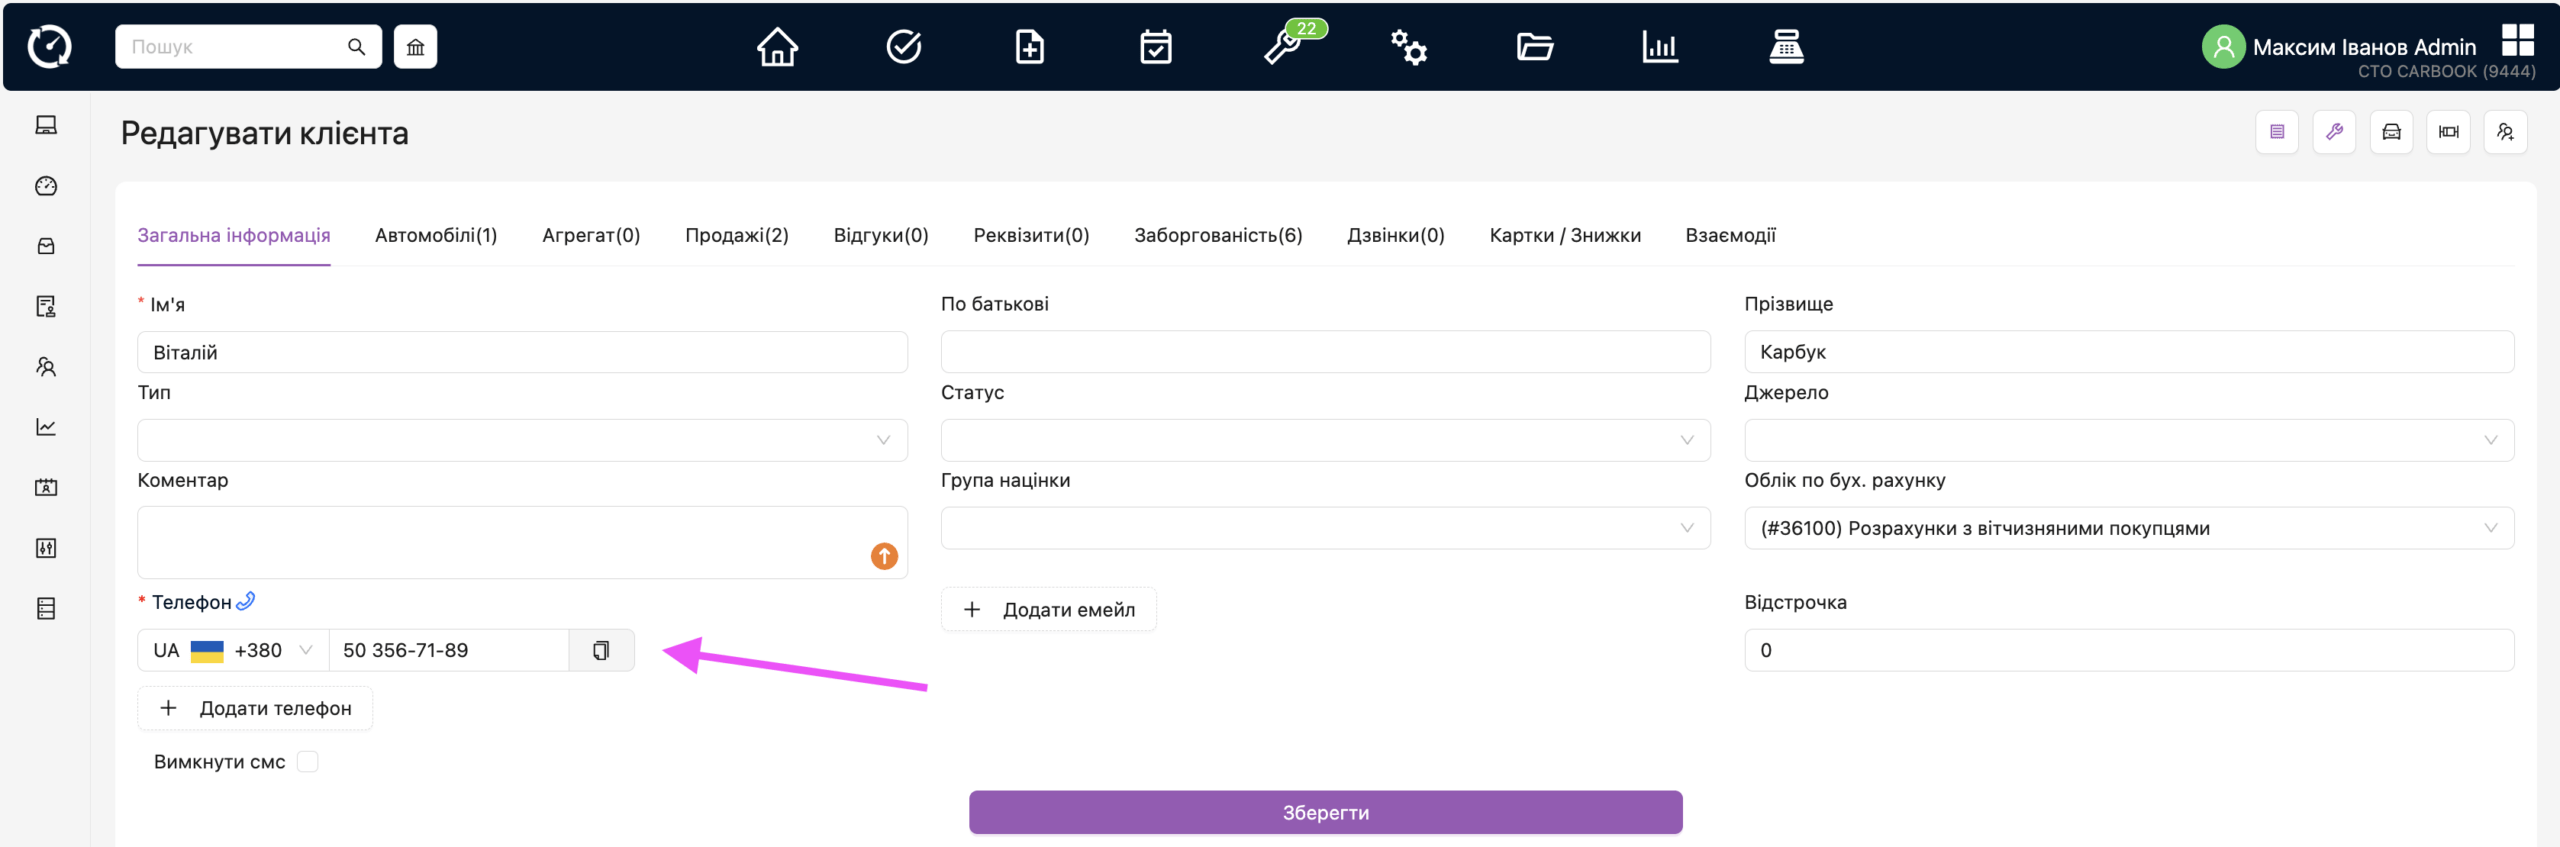Click the gears settings icon in header
The image size is (2560, 847).
point(1409,47)
